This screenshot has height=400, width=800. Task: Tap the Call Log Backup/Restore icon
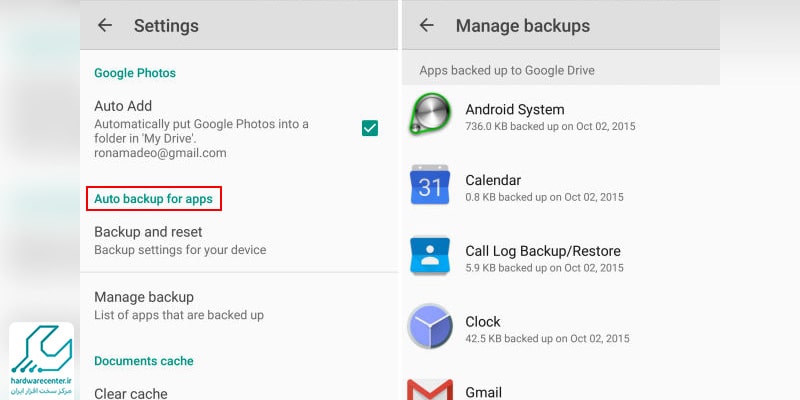(x=430, y=256)
